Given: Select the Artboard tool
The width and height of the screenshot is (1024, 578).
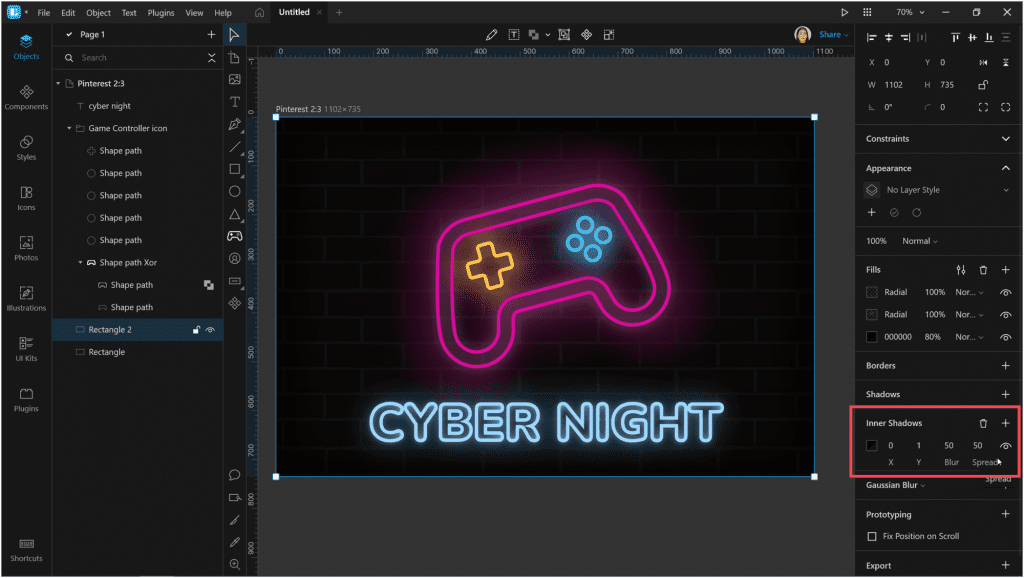Looking at the screenshot, I should [234, 58].
